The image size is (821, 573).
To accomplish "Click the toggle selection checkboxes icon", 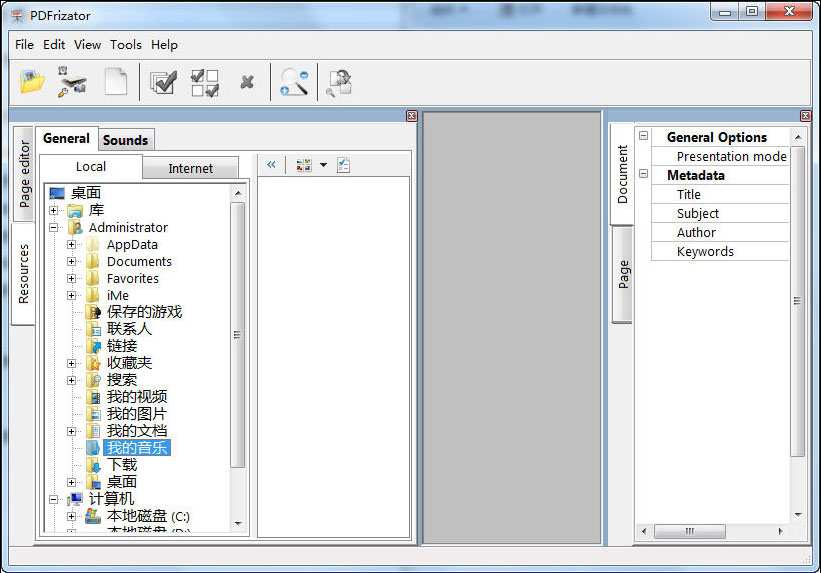I will [x=205, y=83].
